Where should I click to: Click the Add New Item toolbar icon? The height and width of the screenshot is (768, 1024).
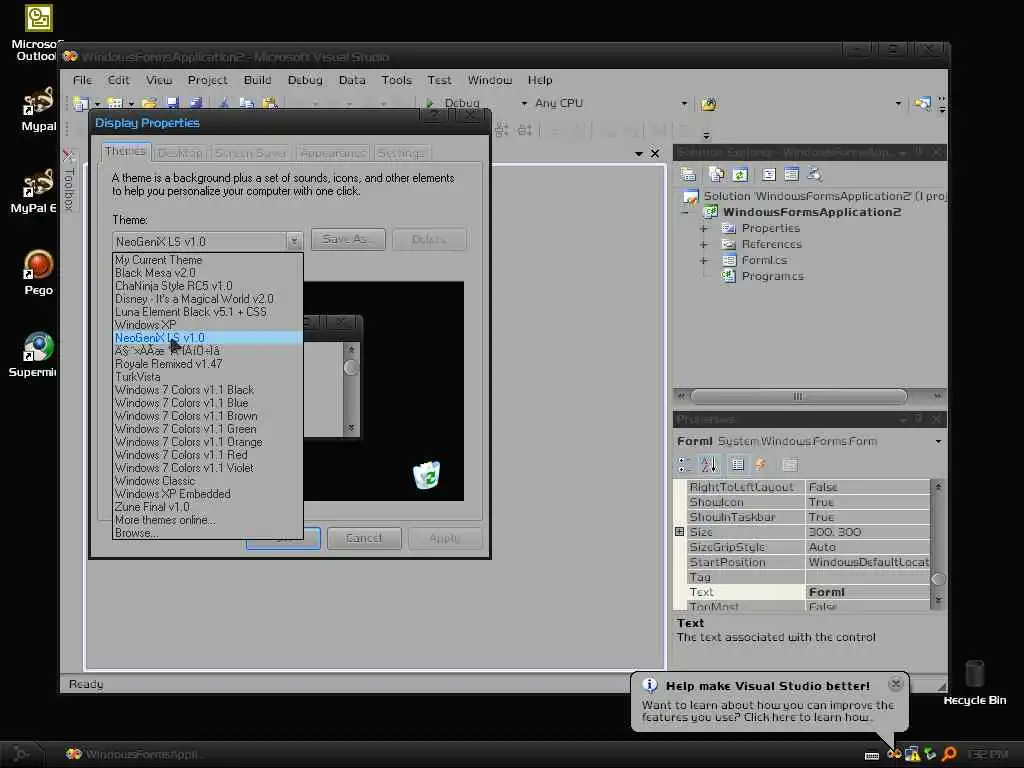coord(115,103)
